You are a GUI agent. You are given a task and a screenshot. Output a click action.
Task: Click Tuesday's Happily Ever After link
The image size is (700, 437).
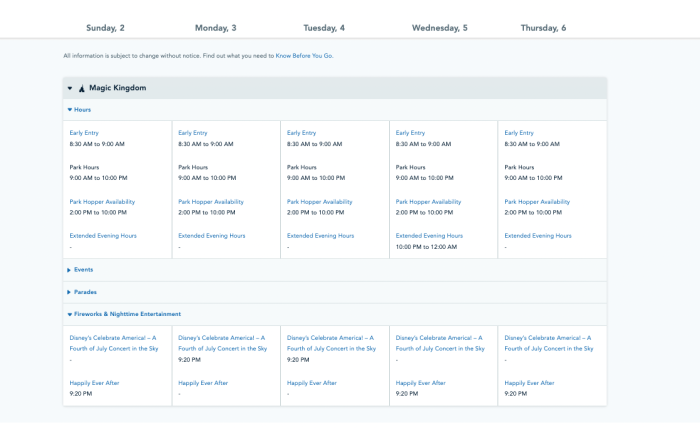click(x=312, y=383)
